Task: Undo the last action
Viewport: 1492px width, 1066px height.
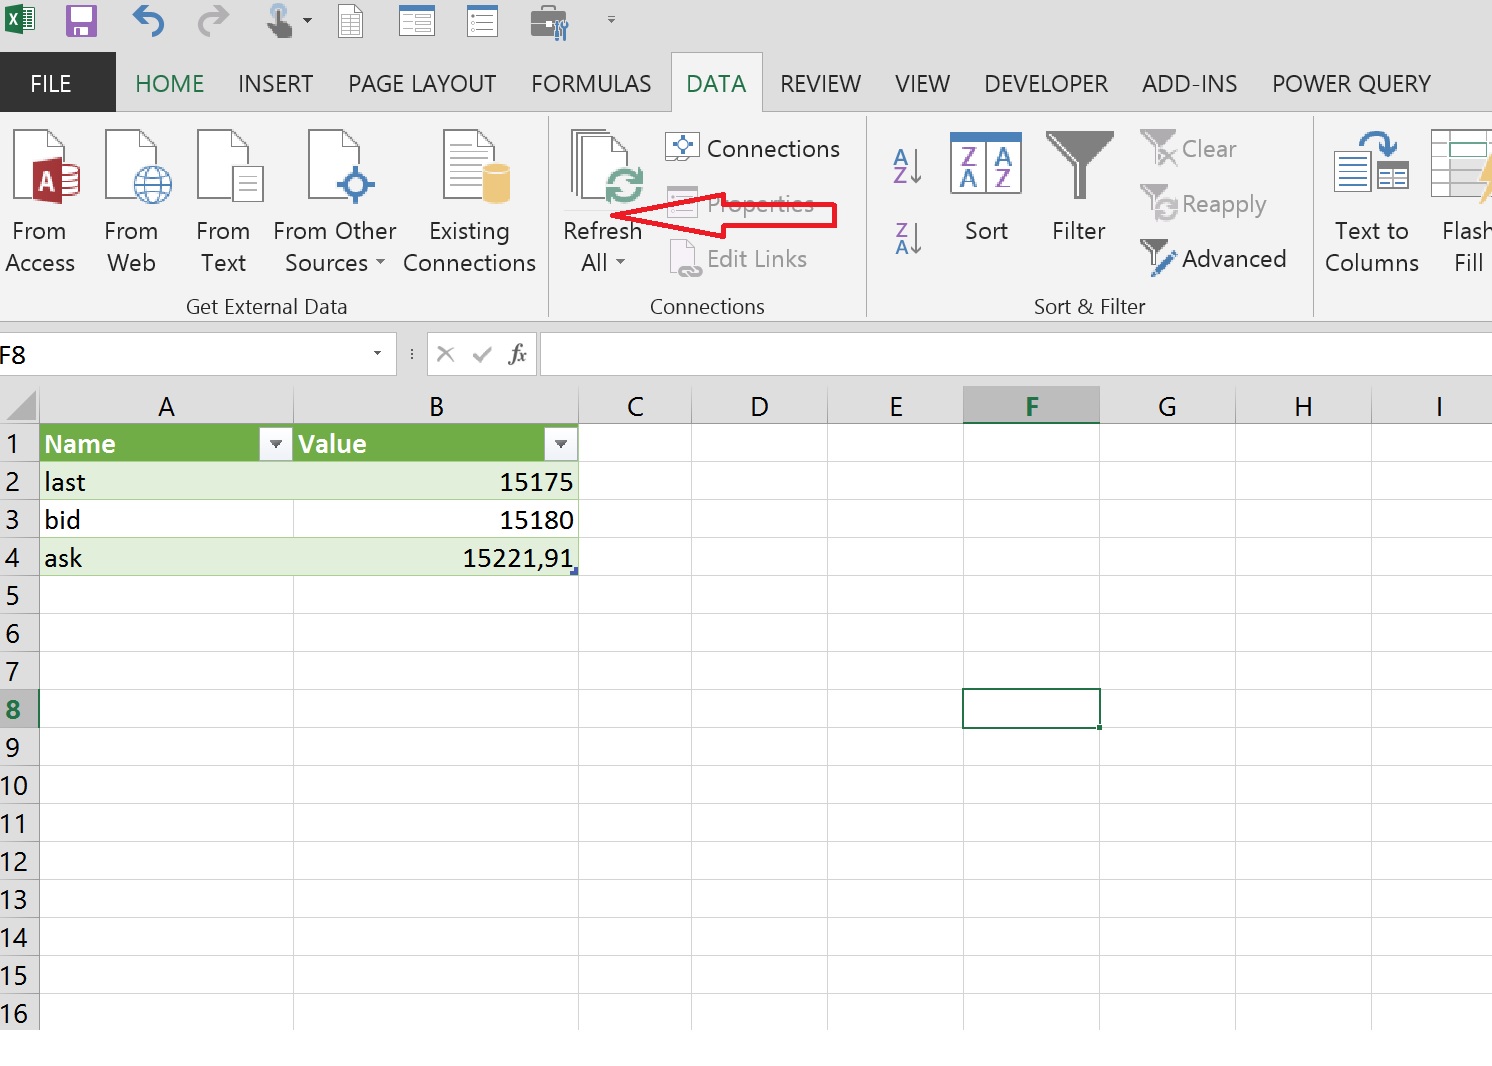Action: click(148, 20)
